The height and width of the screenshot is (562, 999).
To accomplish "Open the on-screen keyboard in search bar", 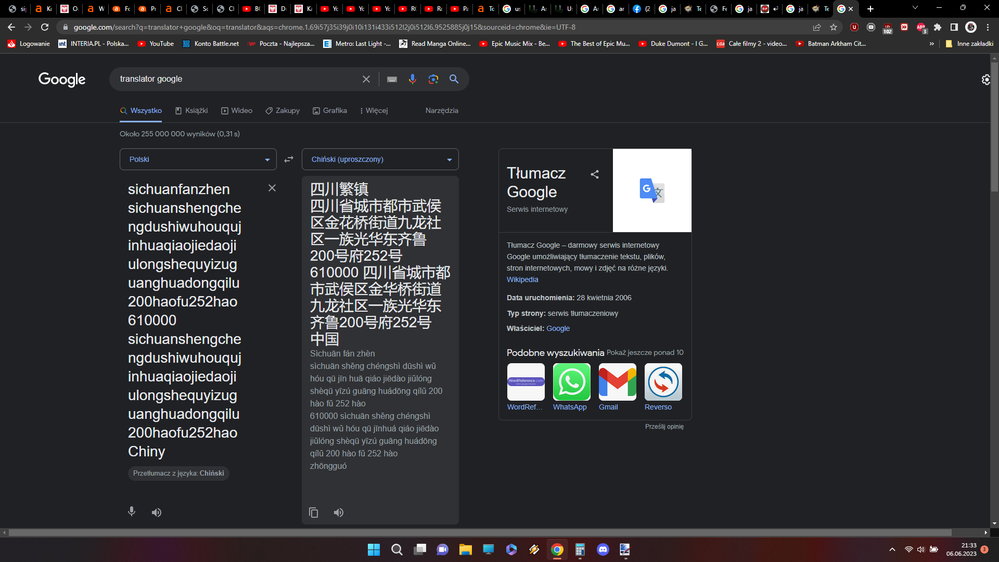I will [x=392, y=79].
